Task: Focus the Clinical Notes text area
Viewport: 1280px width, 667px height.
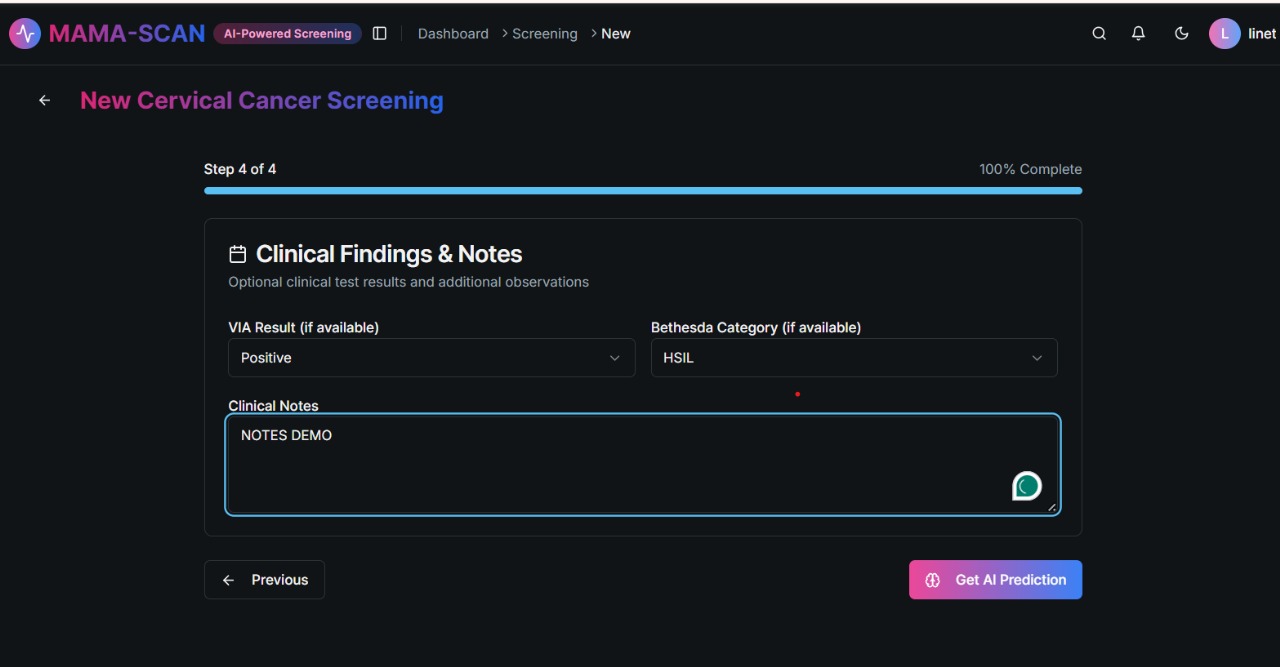Action: pos(600,465)
